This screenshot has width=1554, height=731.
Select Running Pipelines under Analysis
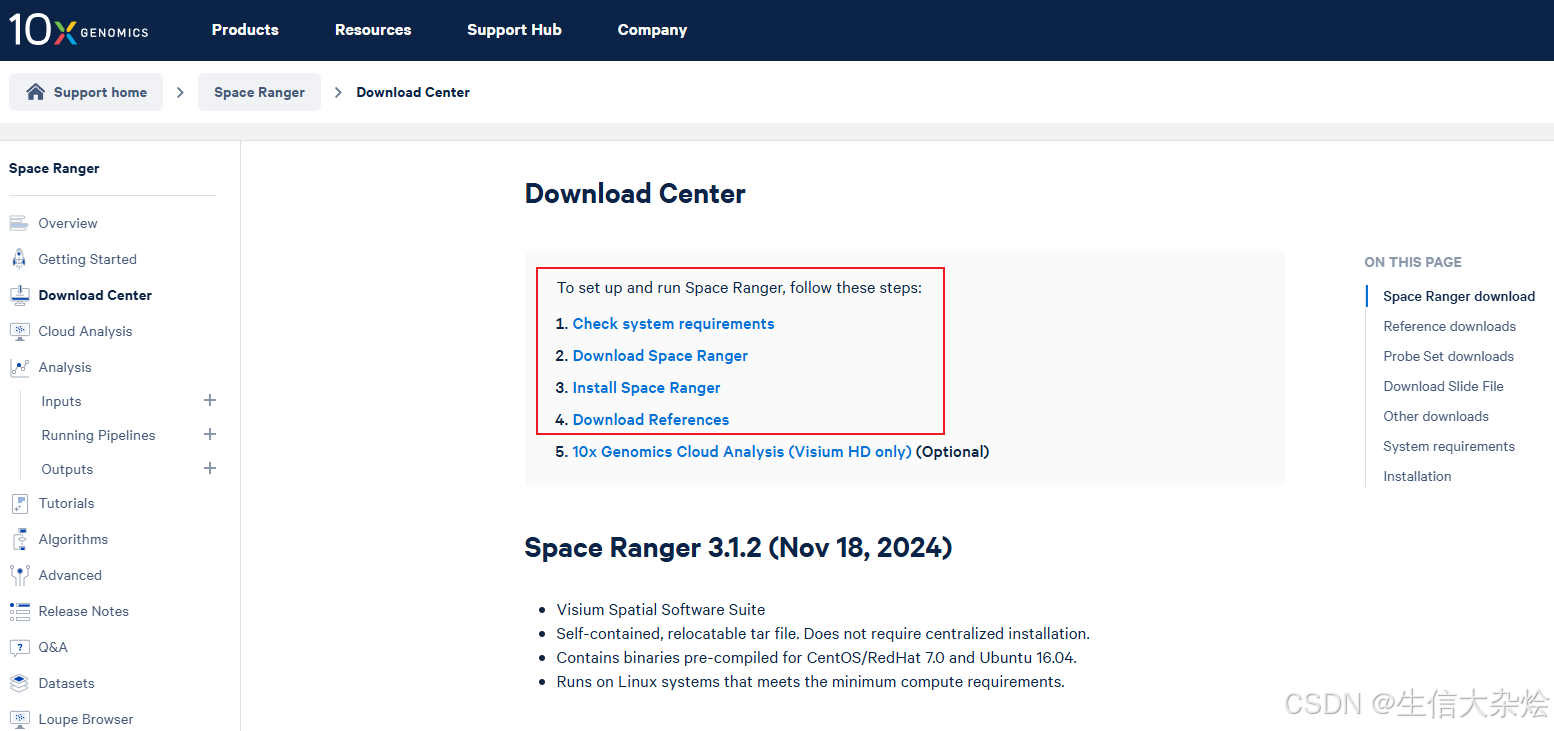pos(98,435)
